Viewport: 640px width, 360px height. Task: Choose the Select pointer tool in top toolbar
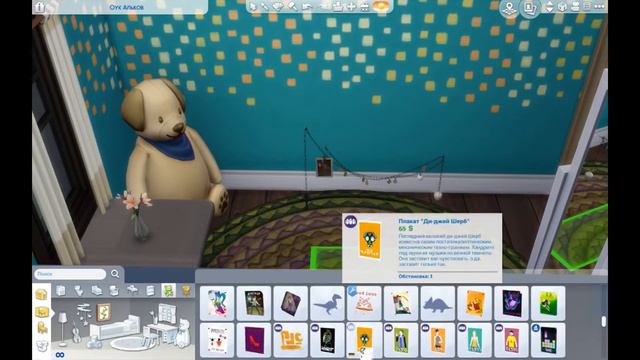[x=253, y=7]
